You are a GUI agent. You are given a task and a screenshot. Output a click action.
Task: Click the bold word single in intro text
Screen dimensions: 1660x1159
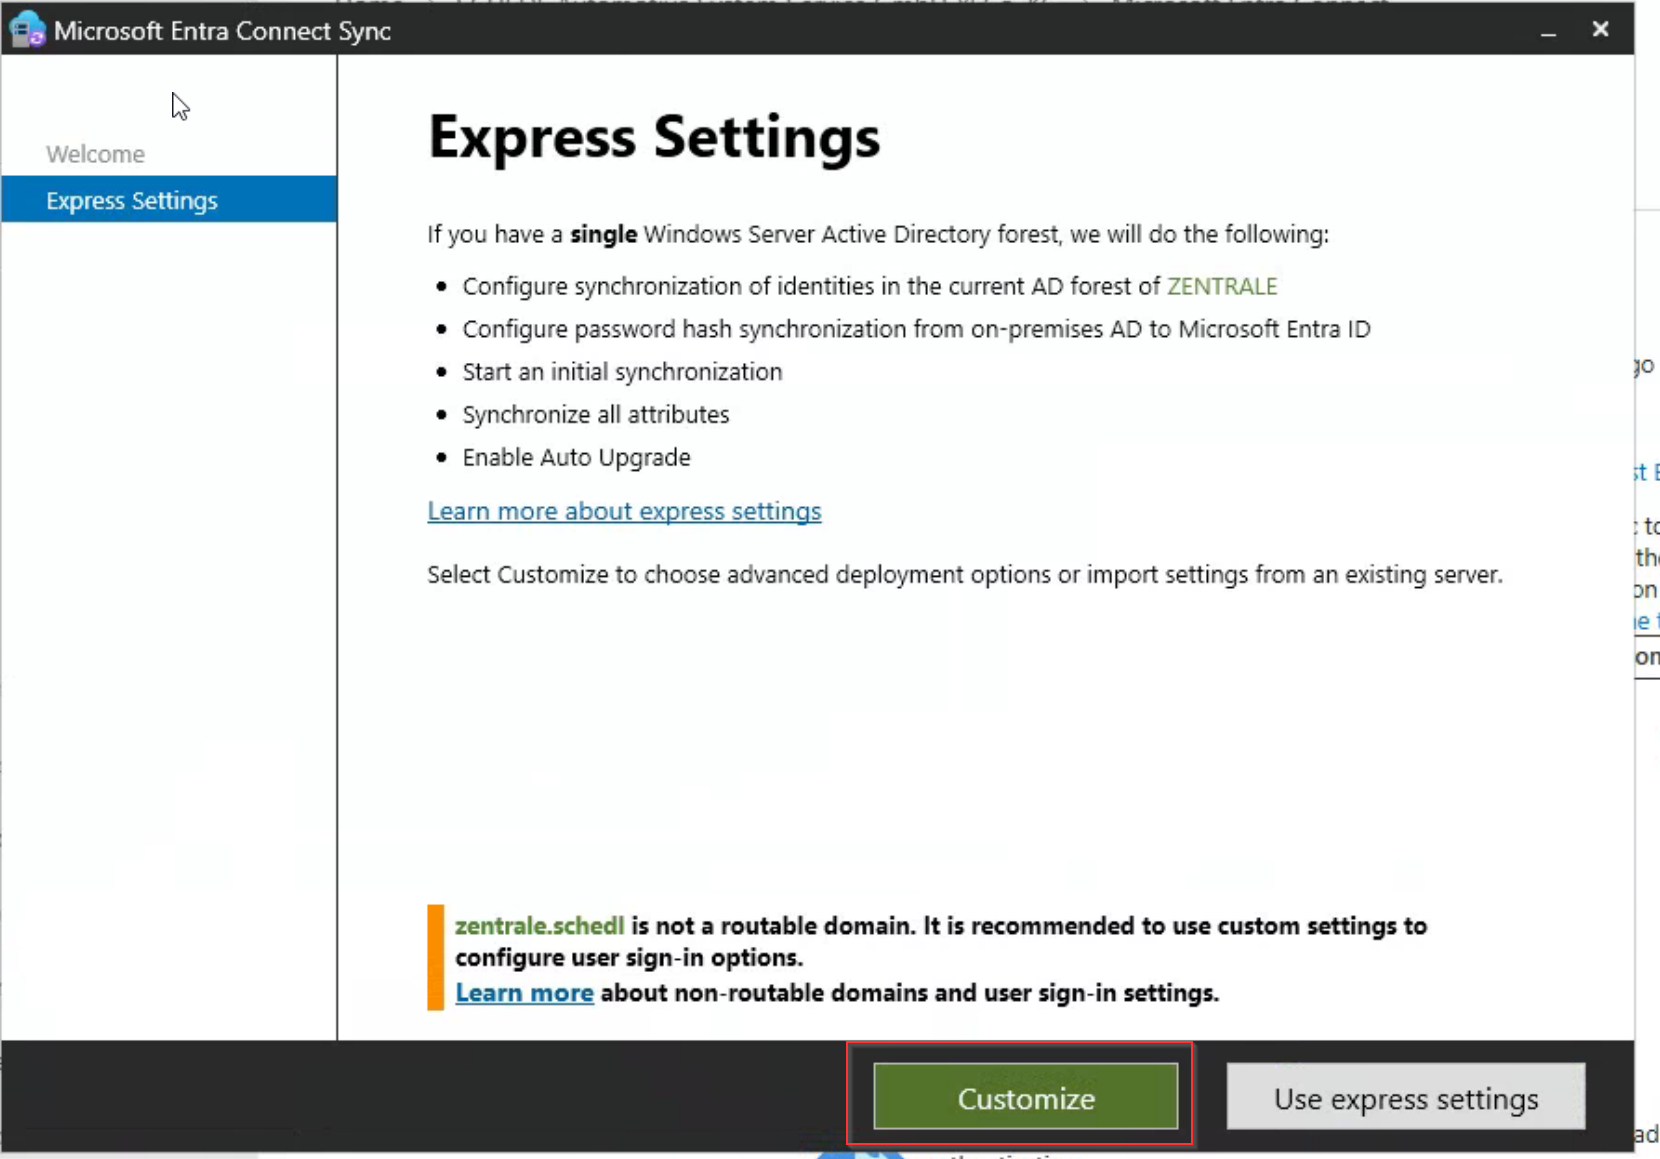pyautogui.click(x=603, y=234)
